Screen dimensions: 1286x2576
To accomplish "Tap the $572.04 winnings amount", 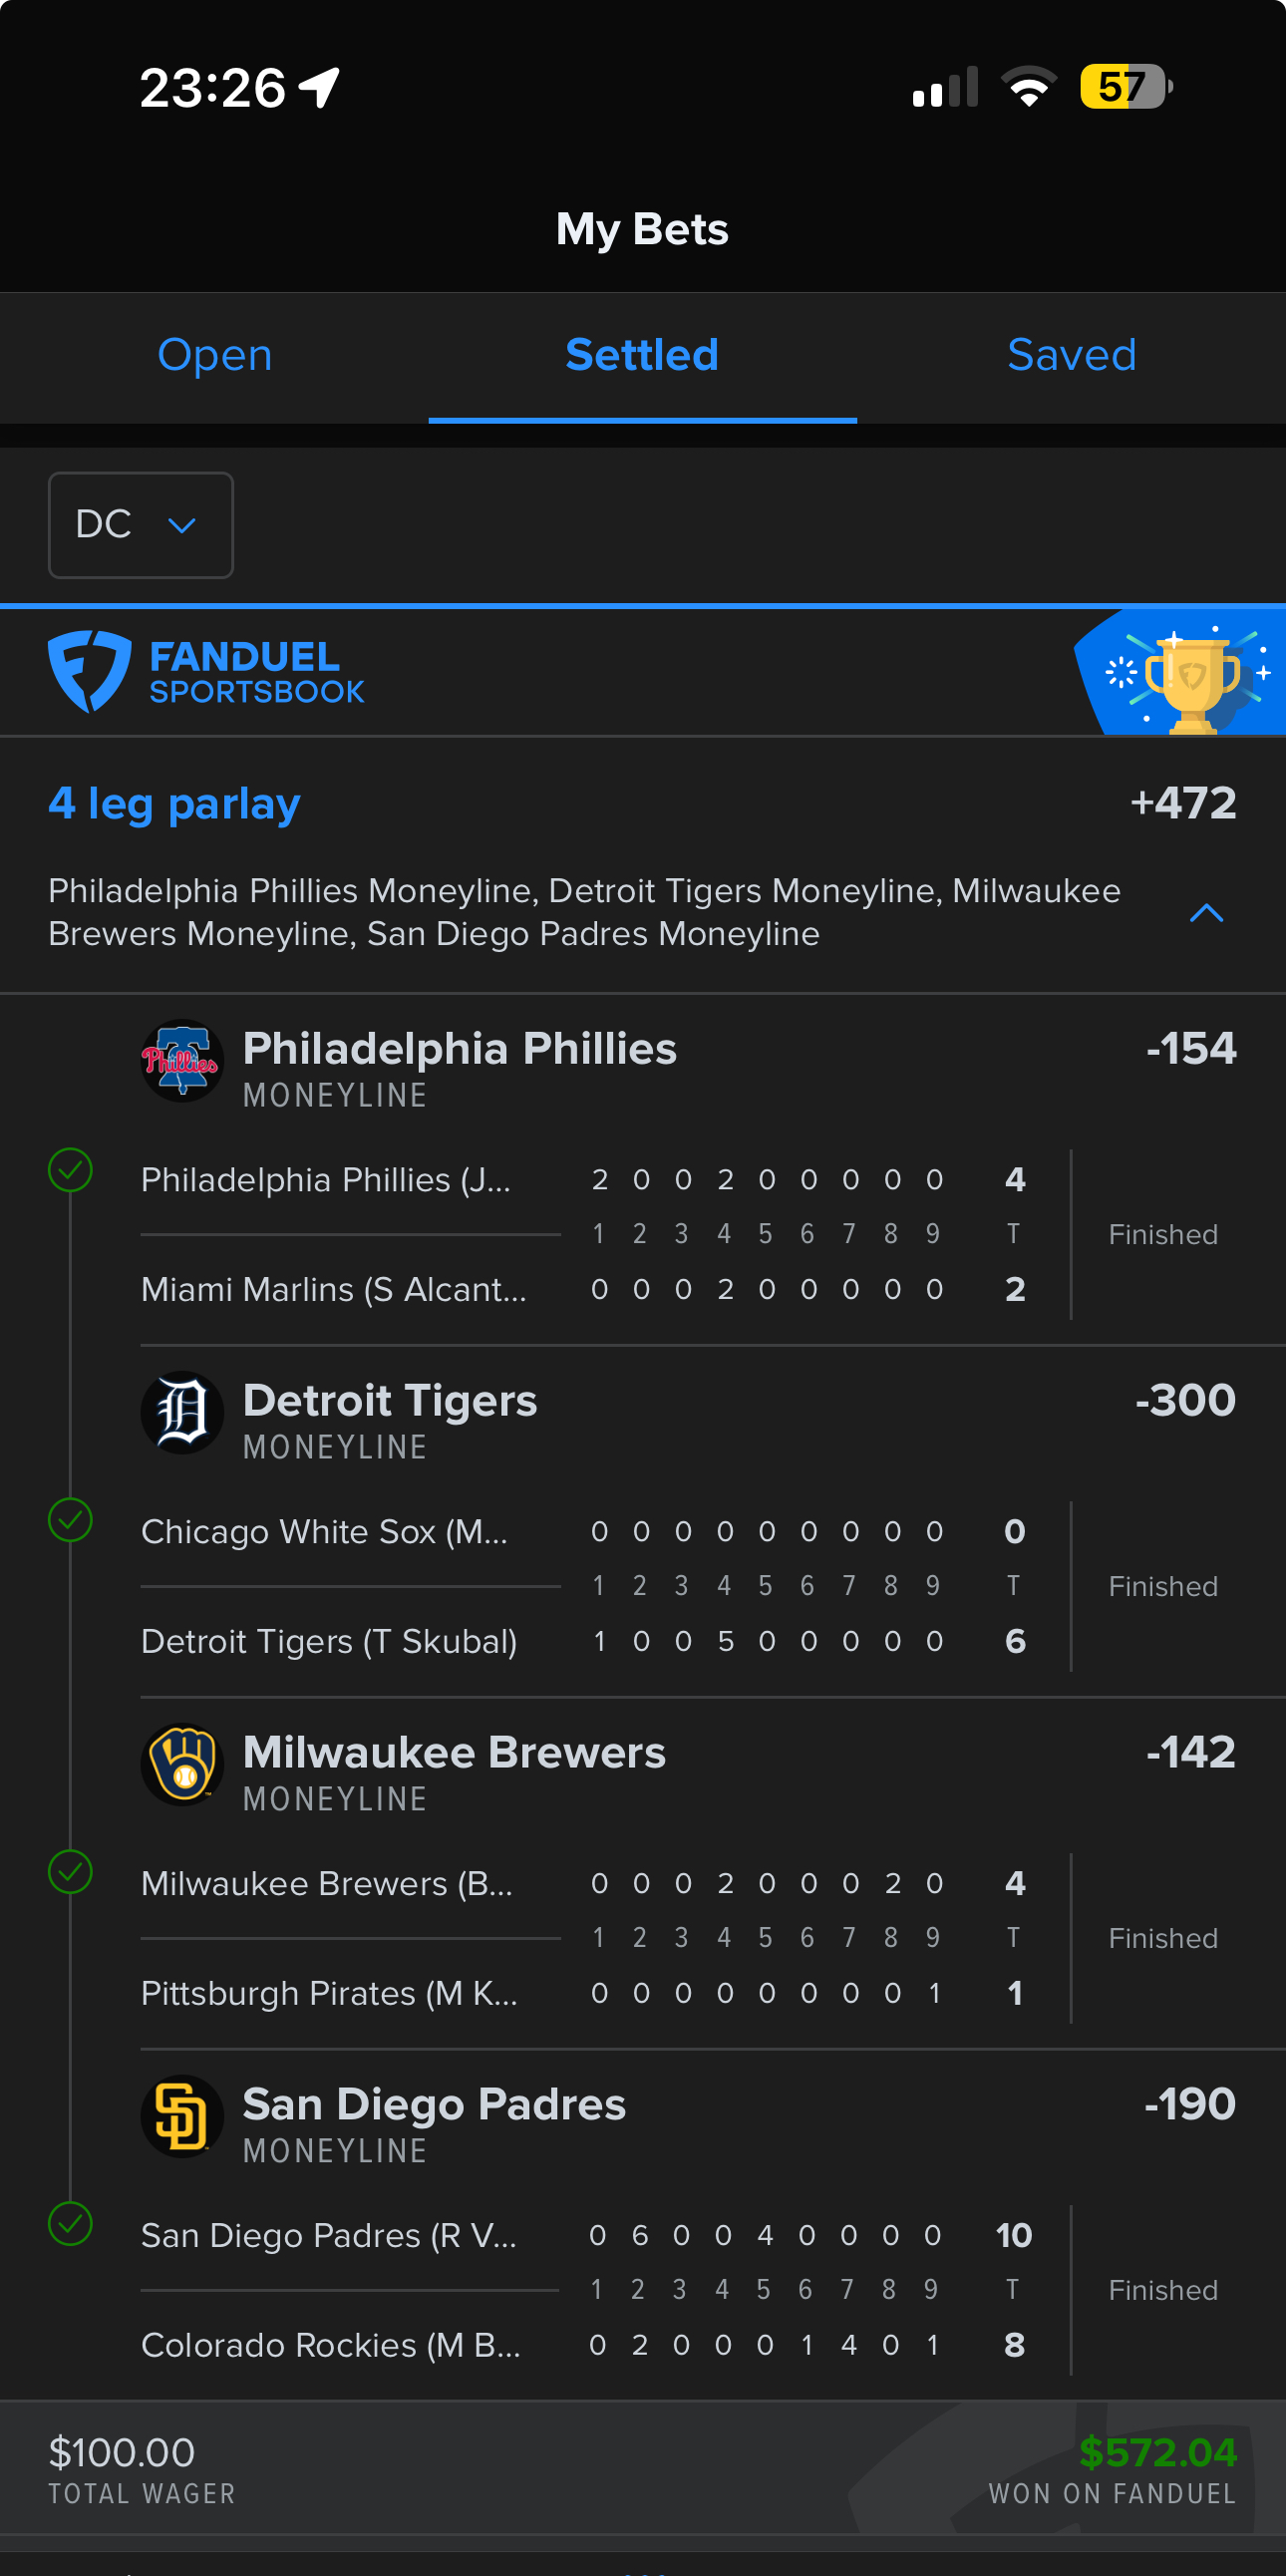I will (x=1157, y=2452).
